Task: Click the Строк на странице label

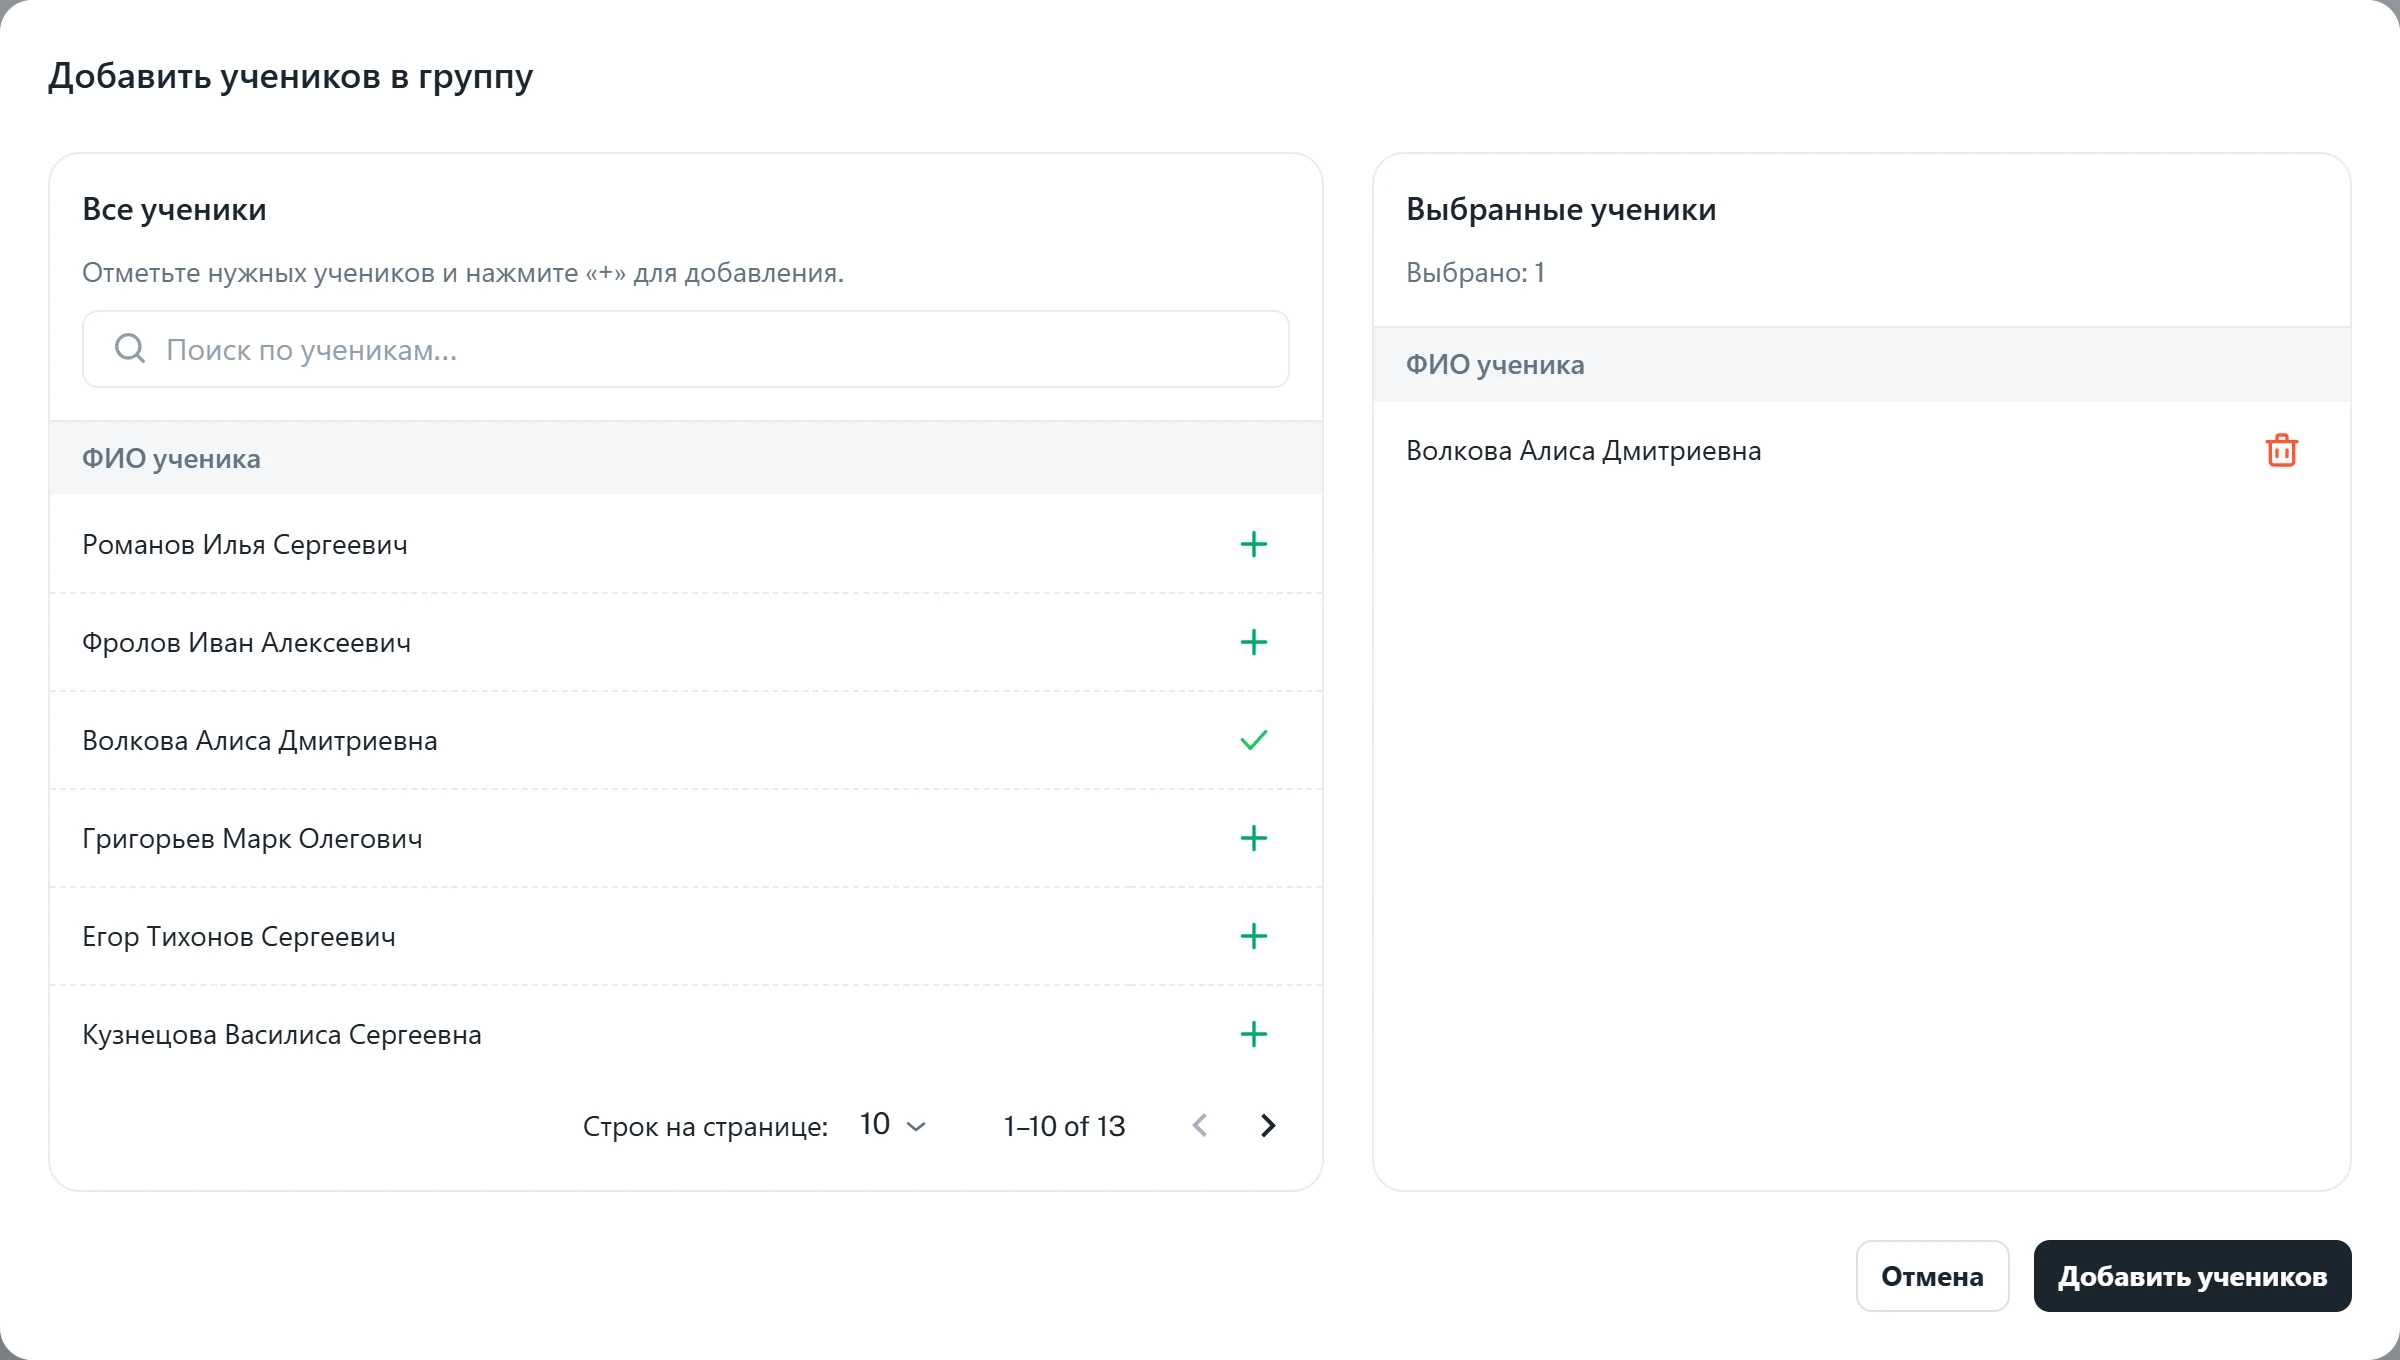Action: click(x=705, y=1126)
